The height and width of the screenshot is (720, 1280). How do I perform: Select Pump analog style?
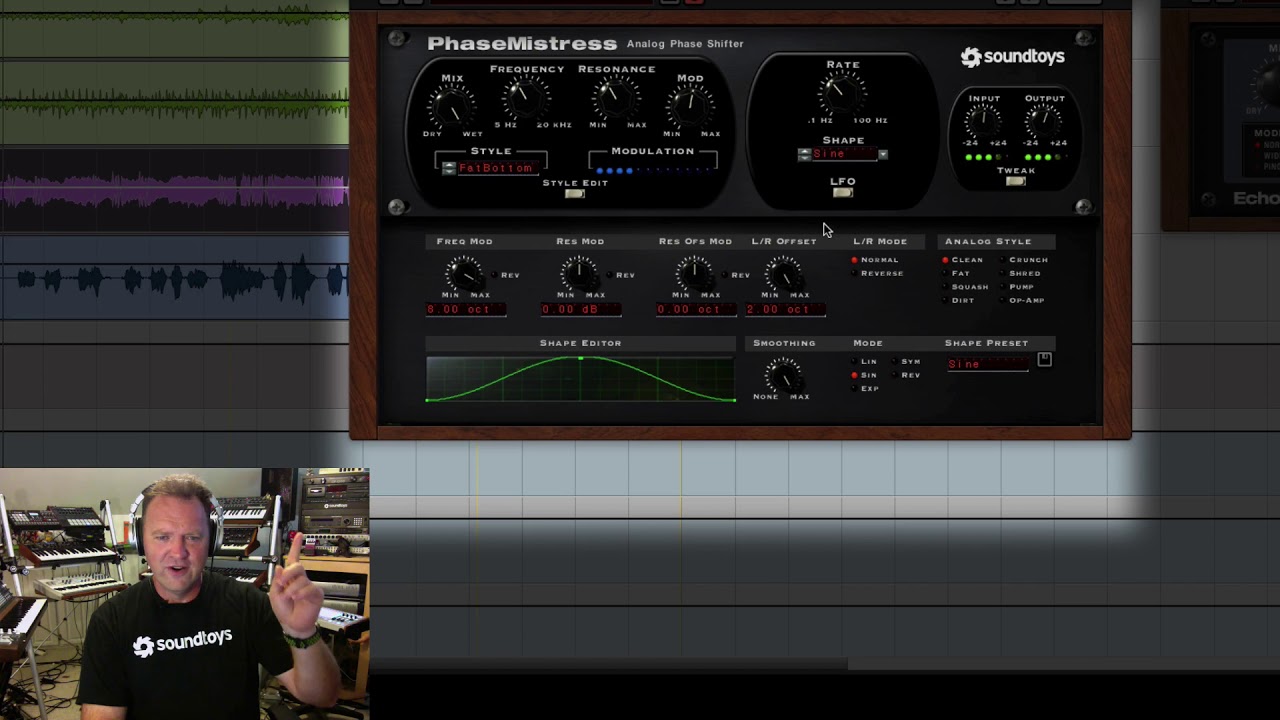pyautogui.click(x=1016, y=287)
